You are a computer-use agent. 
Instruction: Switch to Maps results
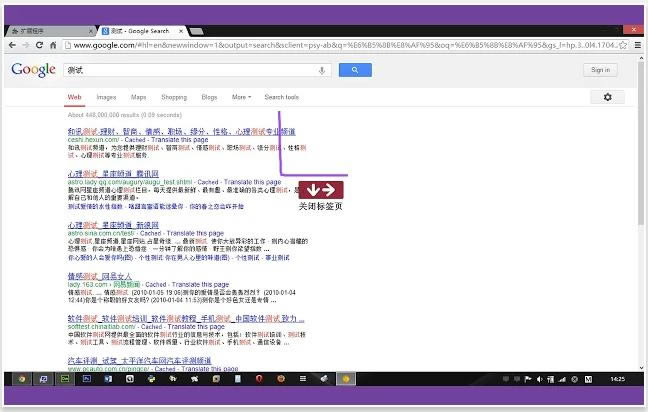pos(138,97)
